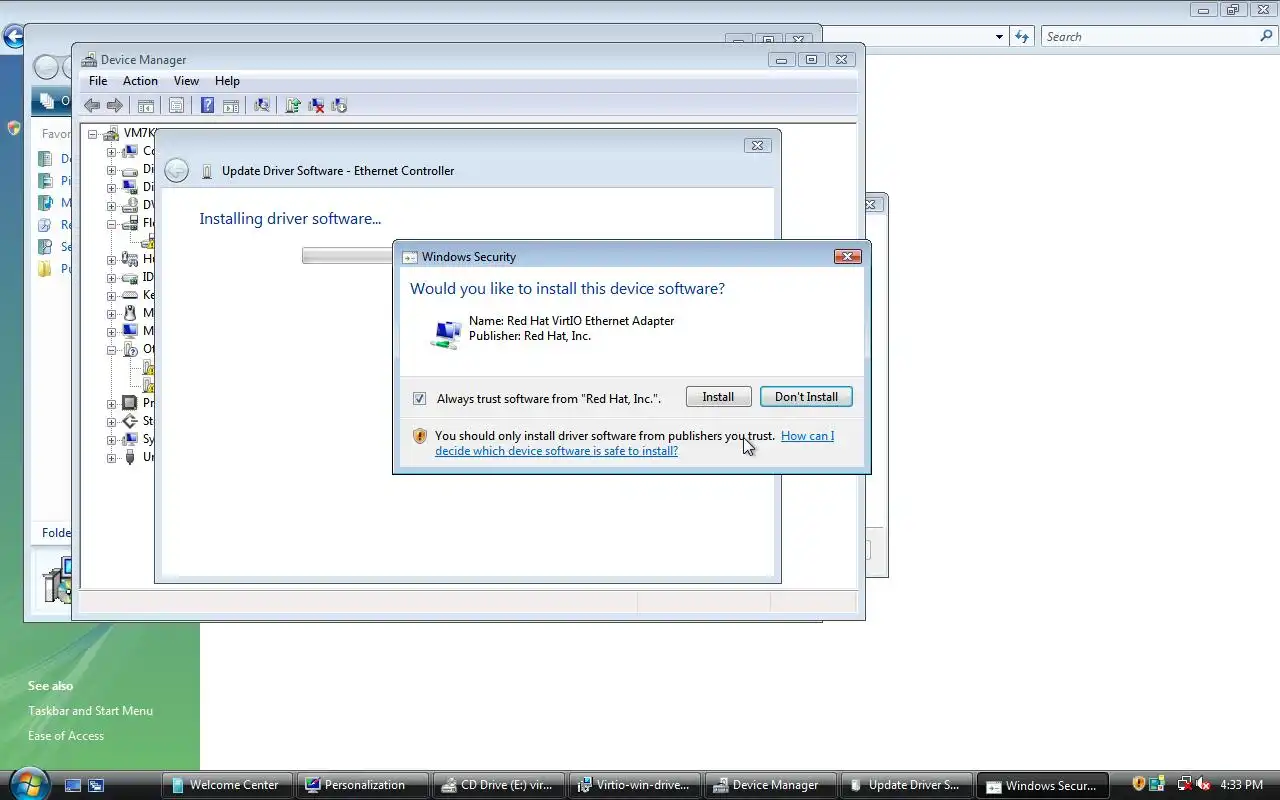Click the Show Desktop quick launch icon
Viewport: 1280px width, 800px height.
[x=72, y=785]
